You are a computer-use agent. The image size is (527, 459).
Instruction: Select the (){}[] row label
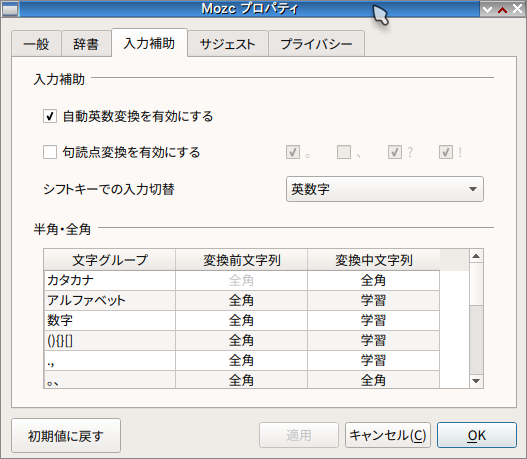(110, 340)
